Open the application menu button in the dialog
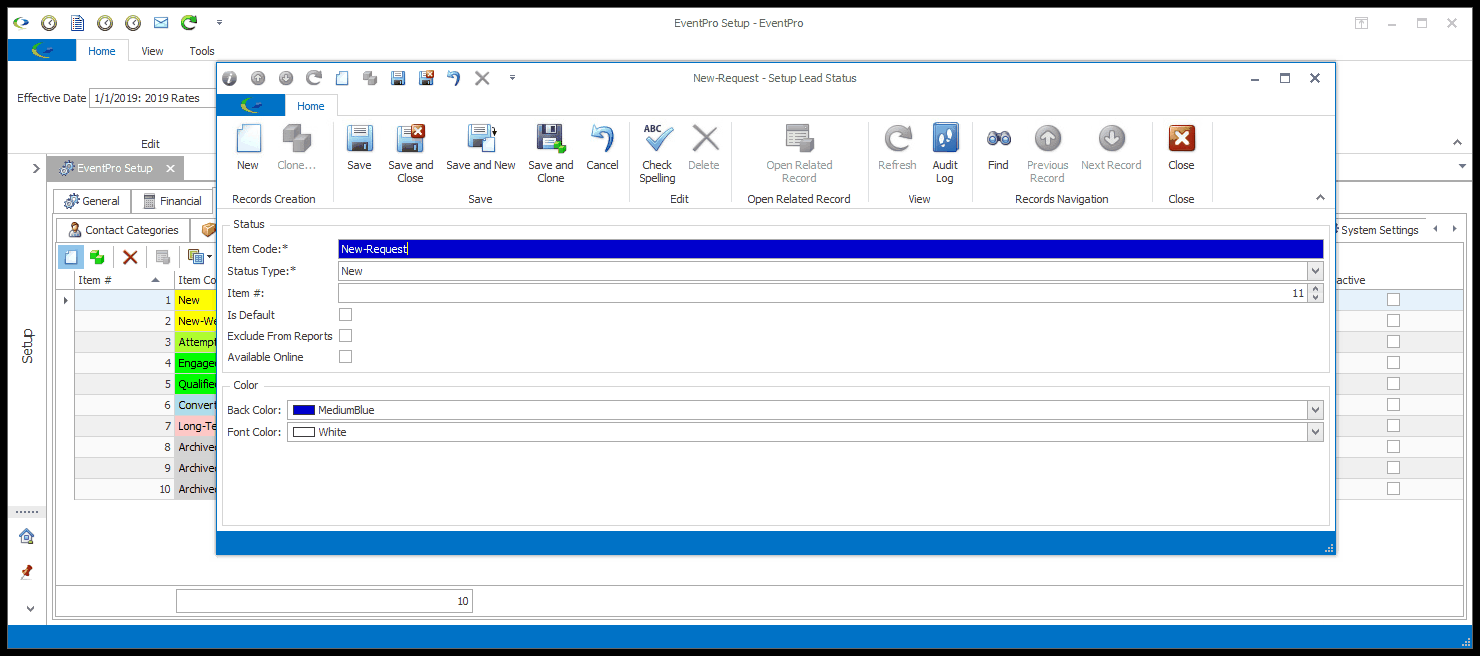The height and width of the screenshot is (656, 1480). pos(251,105)
